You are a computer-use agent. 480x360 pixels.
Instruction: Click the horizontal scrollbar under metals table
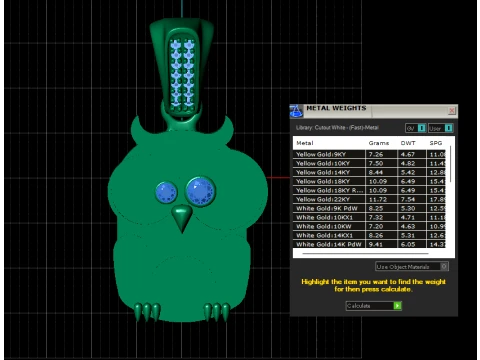coord(365,254)
